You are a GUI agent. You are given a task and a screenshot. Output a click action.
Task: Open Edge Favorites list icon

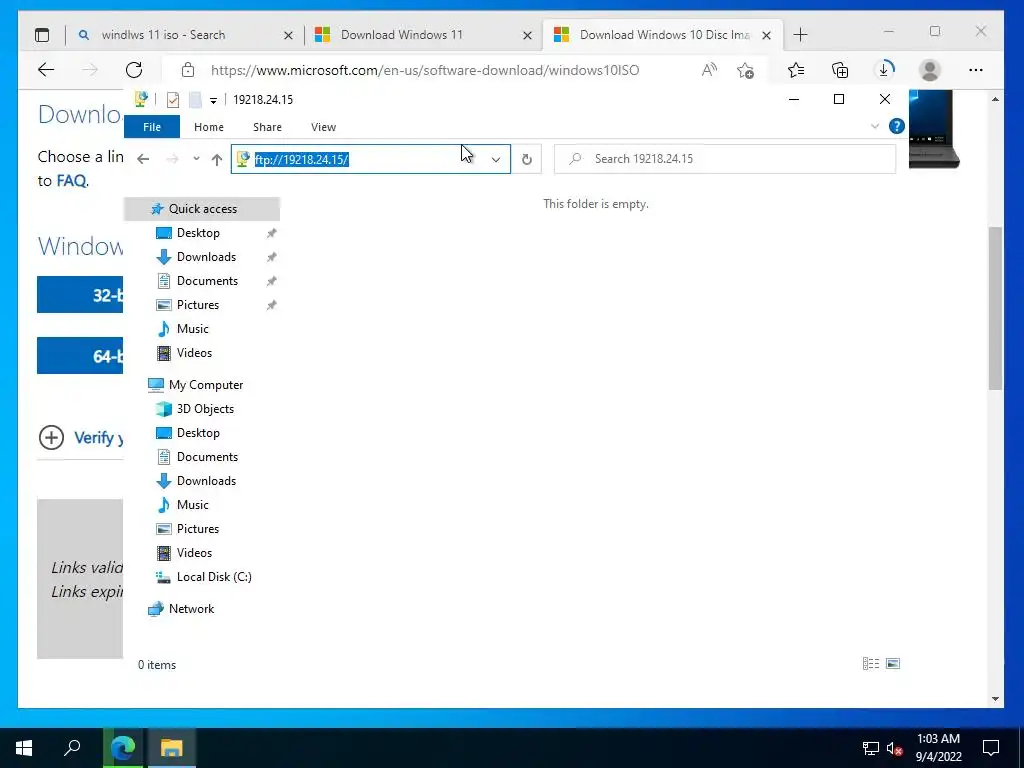pos(795,70)
